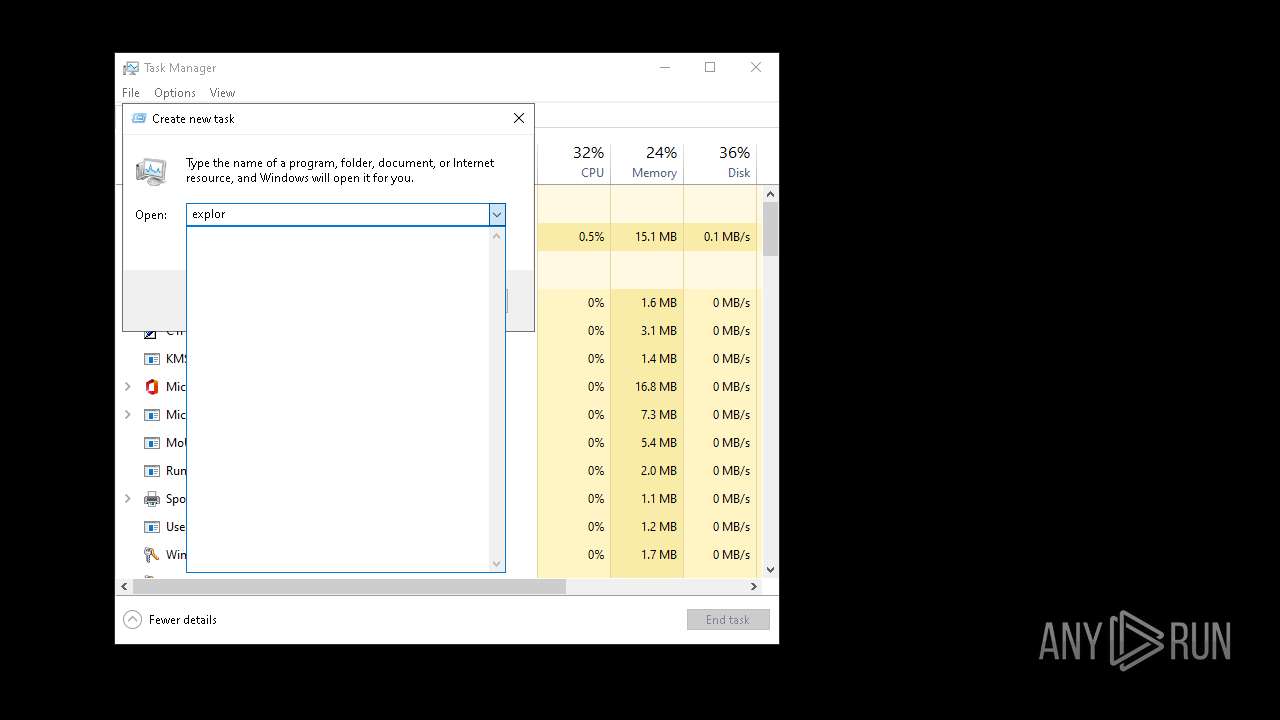
Task: Click dropdown list scroll down arrow
Action: tap(496, 564)
